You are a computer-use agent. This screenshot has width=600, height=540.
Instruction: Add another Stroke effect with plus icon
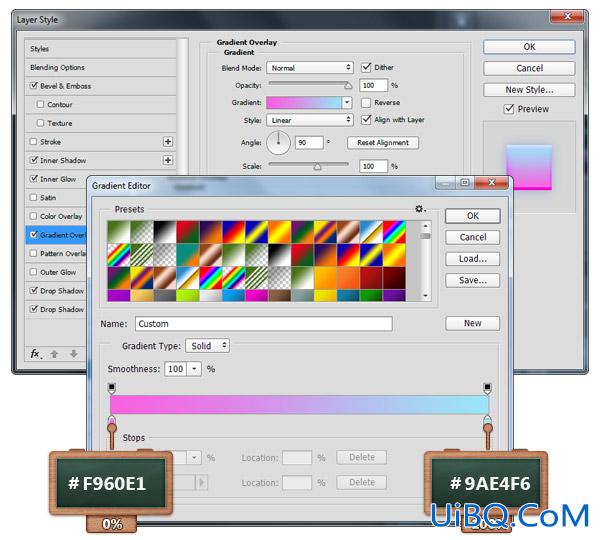pyautogui.click(x=168, y=142)
